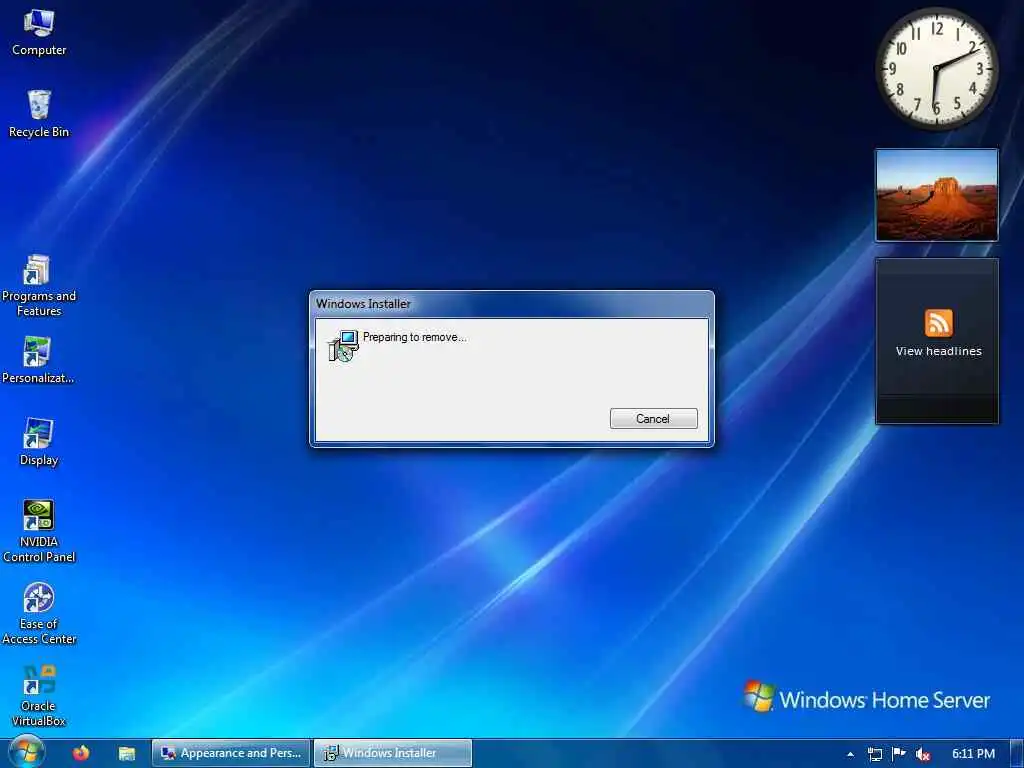This screenshot has width=1024, height=768.
Task: Click the 'Preparing to remove...' message
Action: 415,337
